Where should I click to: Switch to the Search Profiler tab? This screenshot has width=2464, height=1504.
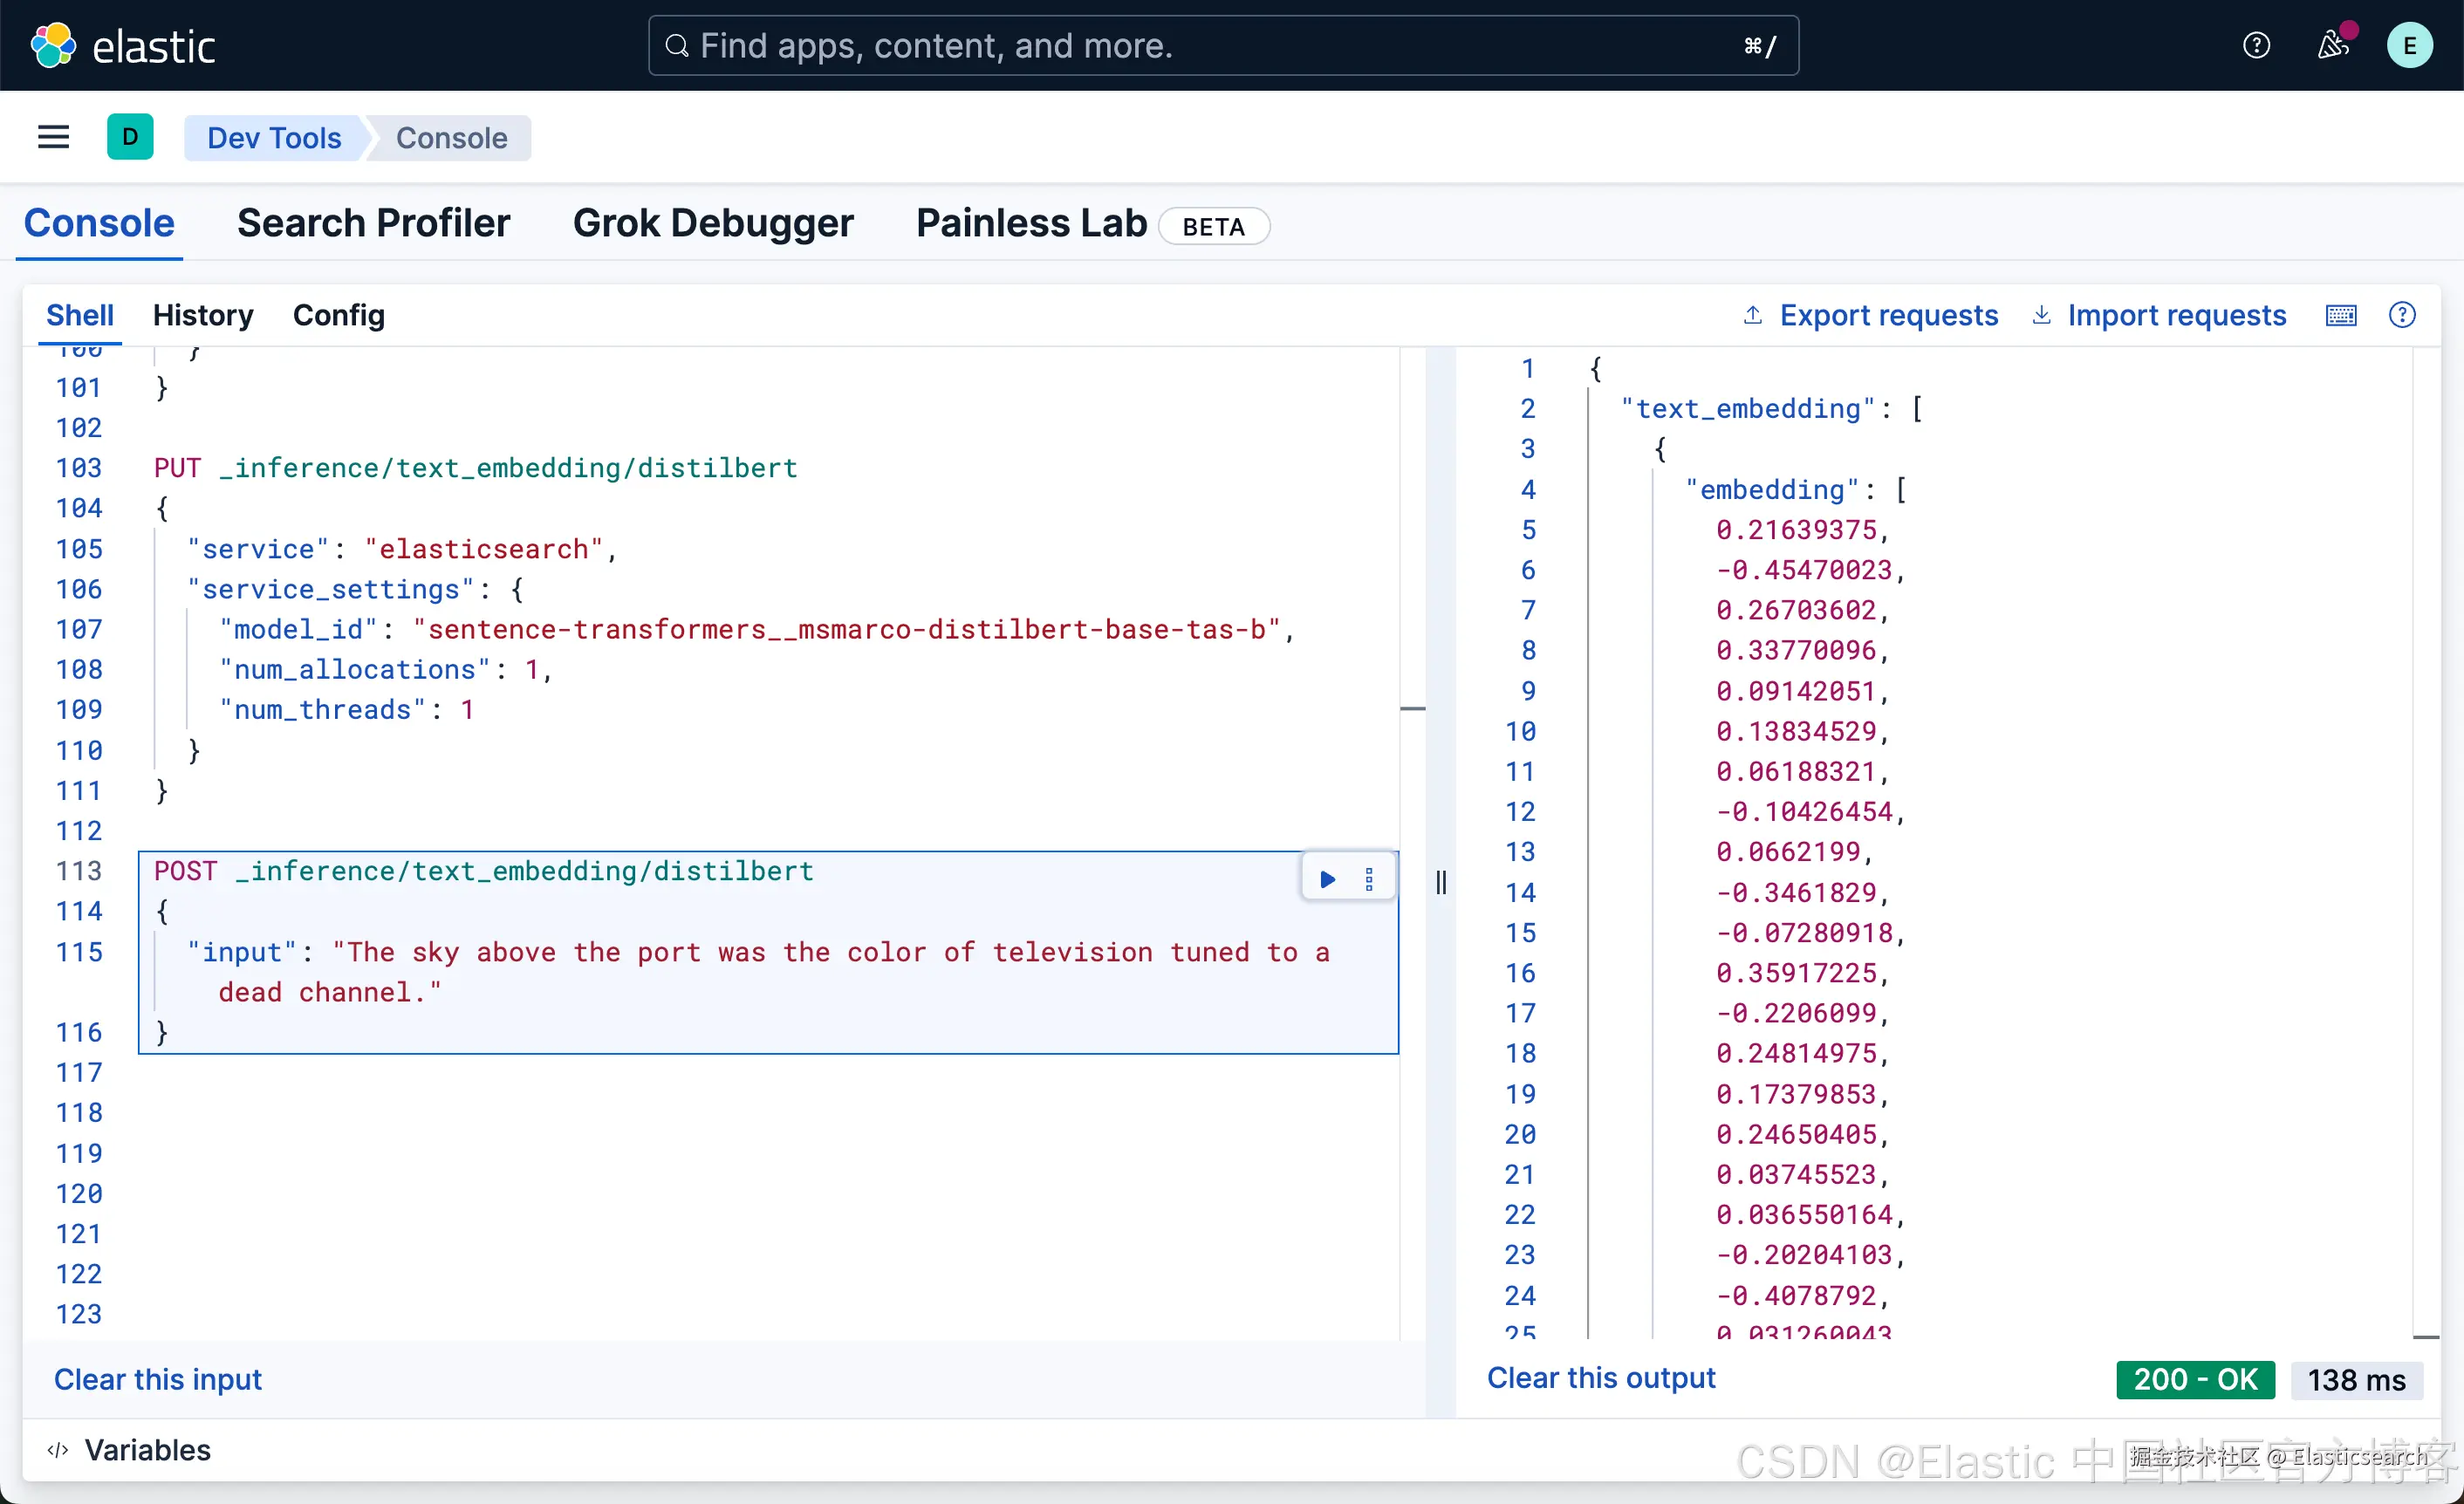[x=373, y=223]
